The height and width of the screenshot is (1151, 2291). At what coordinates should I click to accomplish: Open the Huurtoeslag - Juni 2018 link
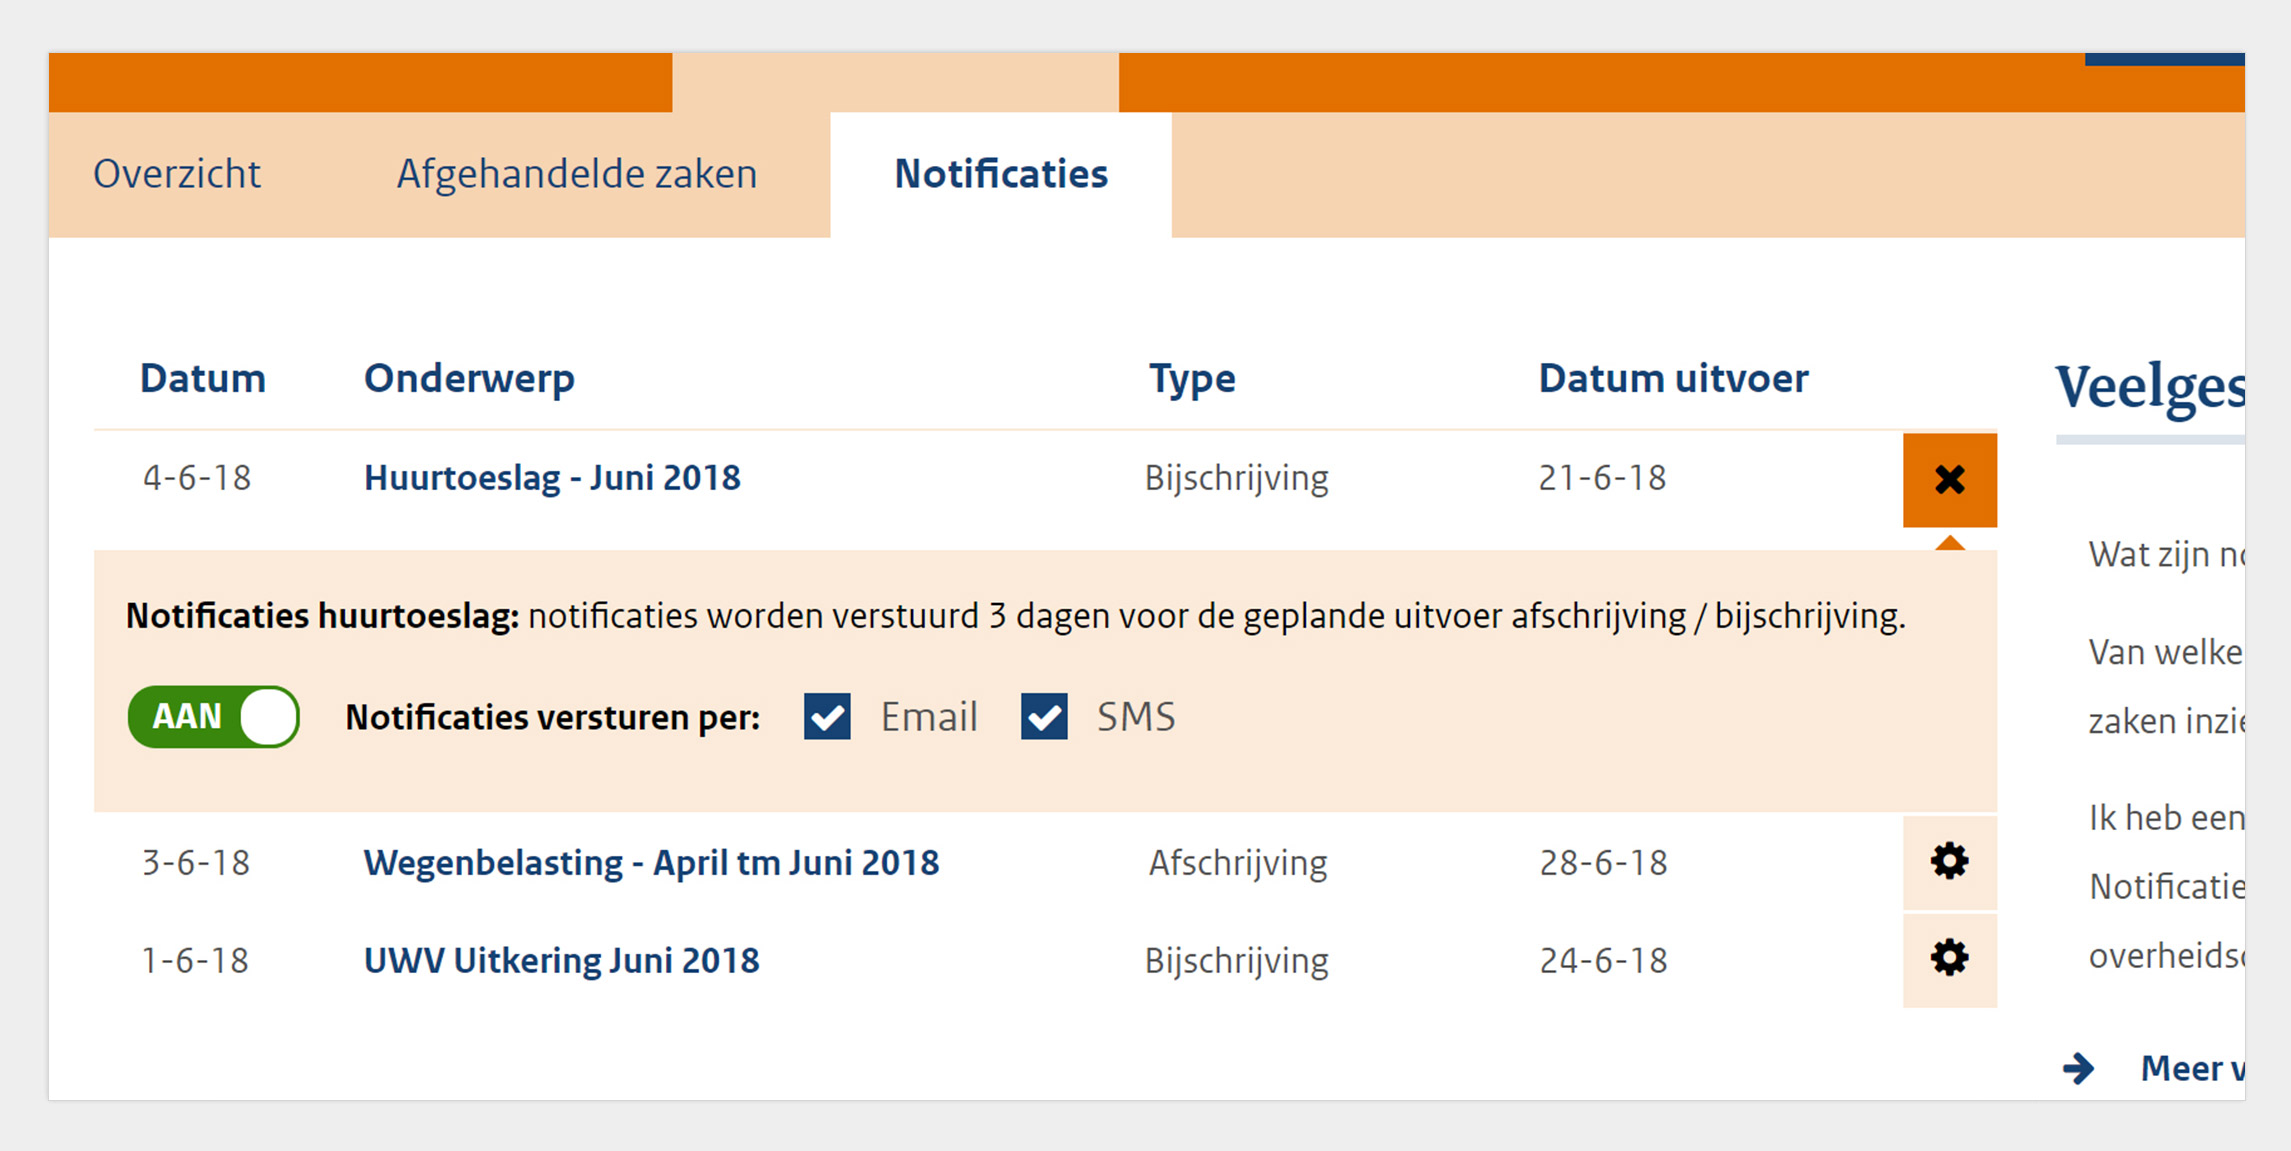552,478
